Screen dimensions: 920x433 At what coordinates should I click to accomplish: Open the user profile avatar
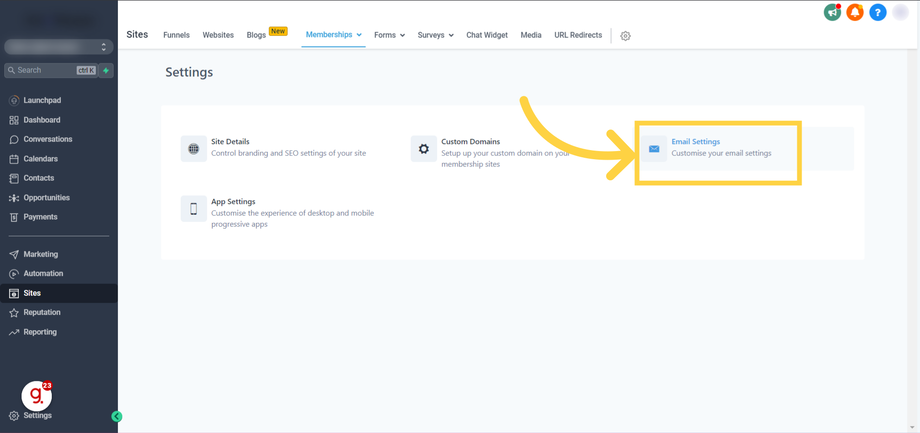click(900, 12)
